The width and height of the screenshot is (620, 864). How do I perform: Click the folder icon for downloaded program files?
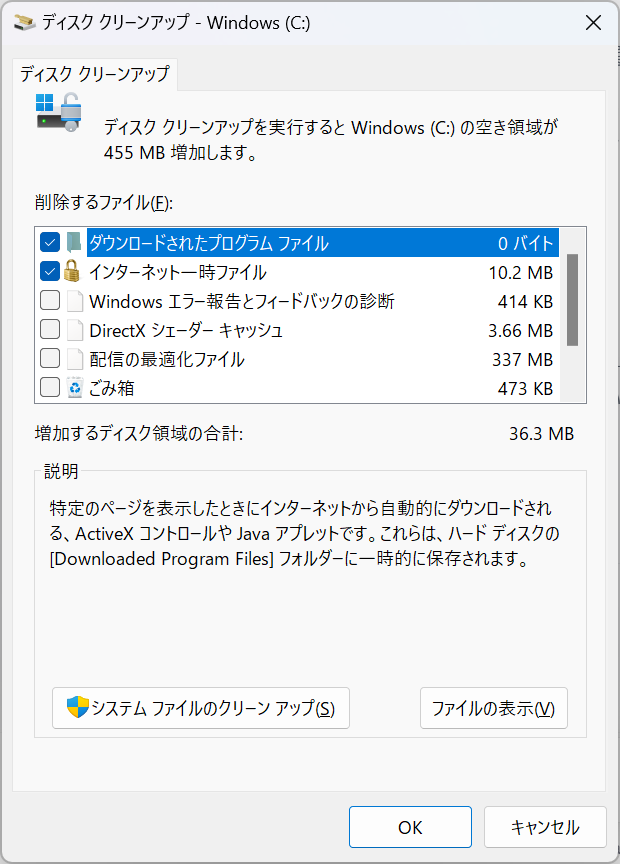coord(74,242)
